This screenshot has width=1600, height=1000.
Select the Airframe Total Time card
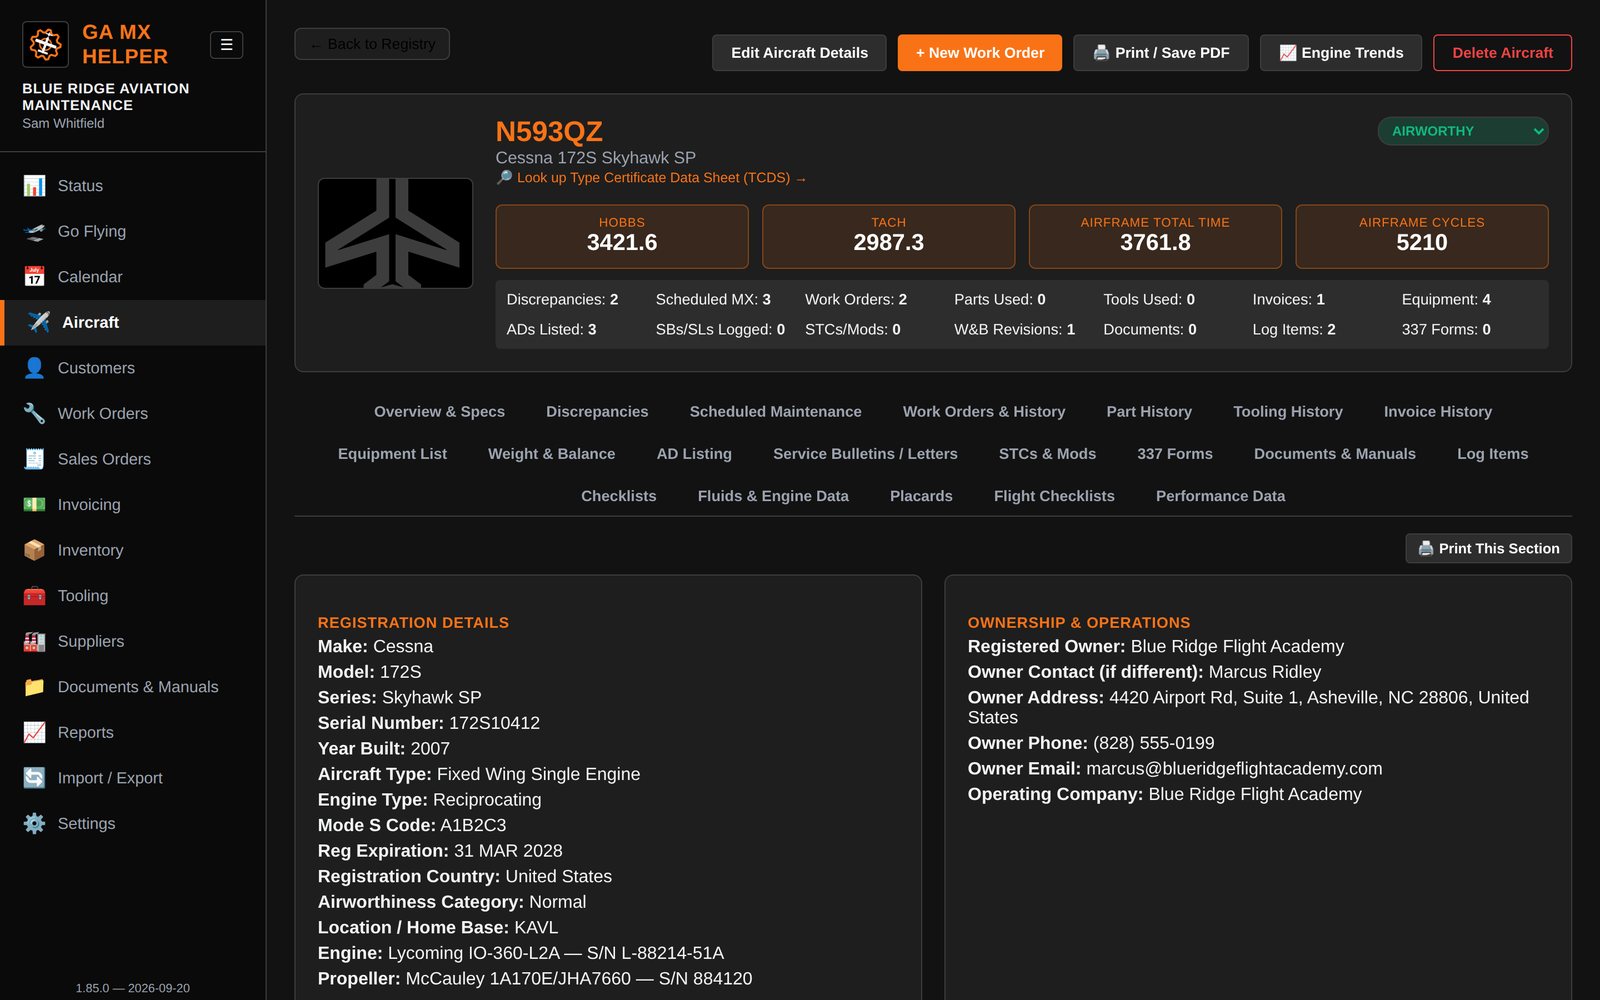1155,236
